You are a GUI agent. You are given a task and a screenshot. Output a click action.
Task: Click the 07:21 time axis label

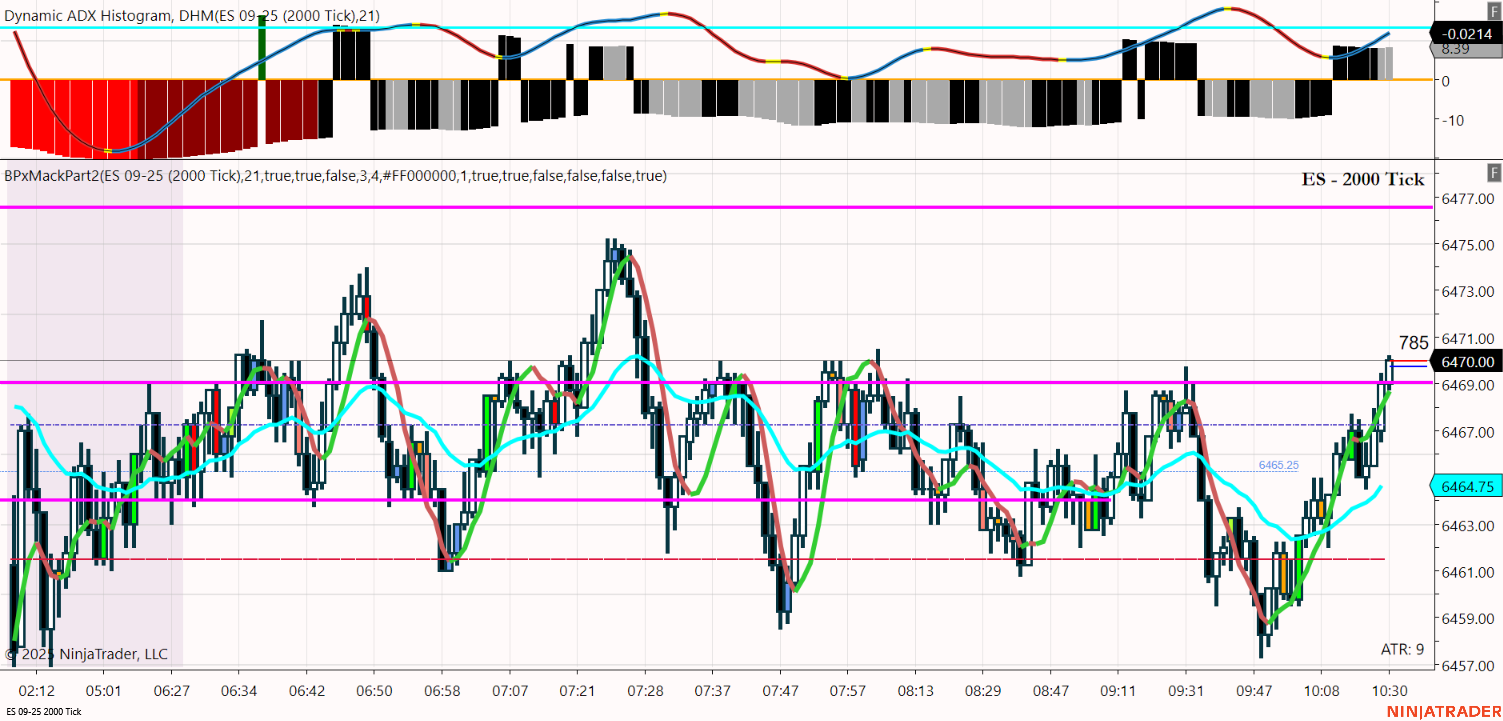pyautogui.click(x=577, y=690)
